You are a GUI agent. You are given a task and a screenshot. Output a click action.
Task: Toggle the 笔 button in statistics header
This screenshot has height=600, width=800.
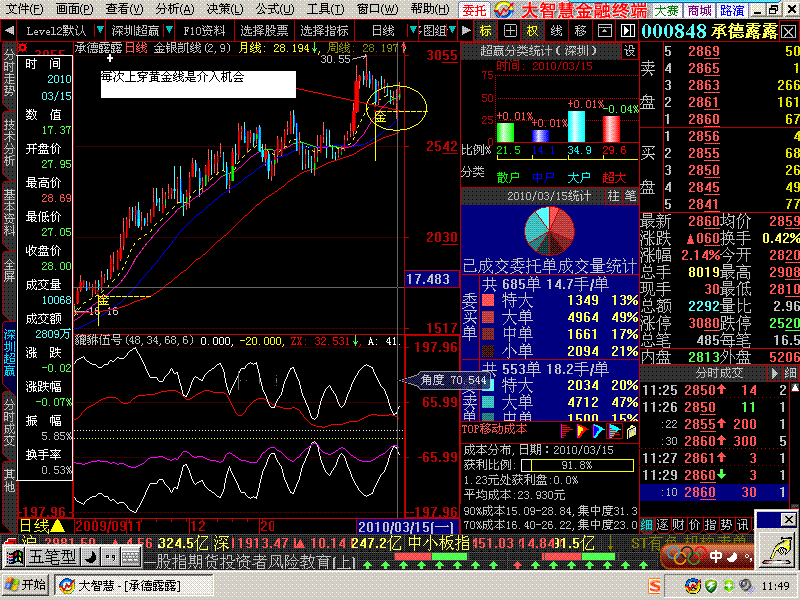(630, 196)
